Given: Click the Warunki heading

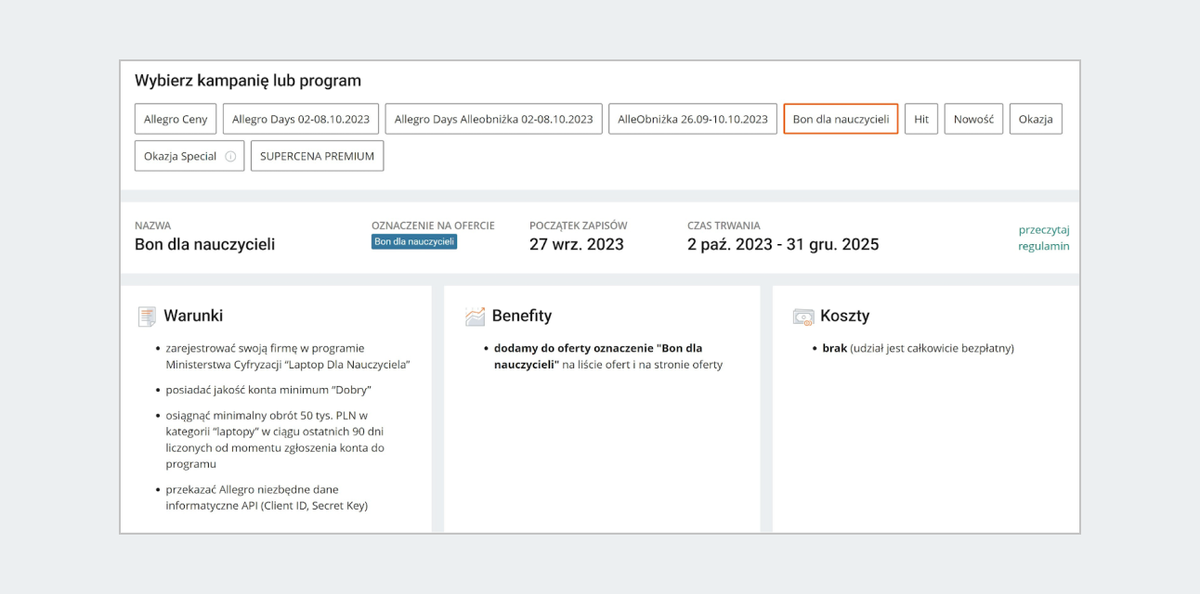Looking at the screenshot, I should click(x=193, y=316).
